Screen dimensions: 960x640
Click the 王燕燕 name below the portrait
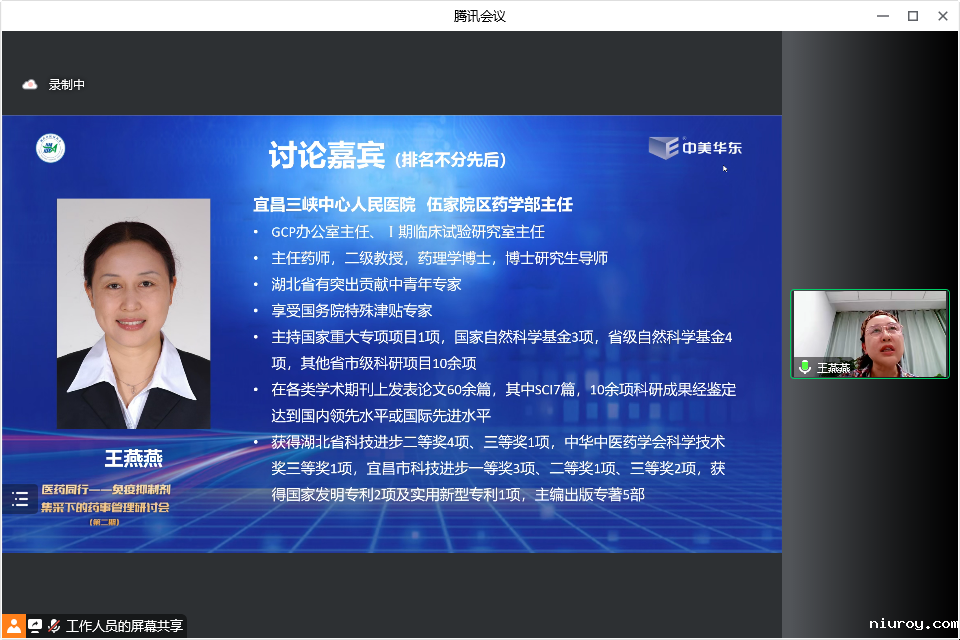pos(133,459)
